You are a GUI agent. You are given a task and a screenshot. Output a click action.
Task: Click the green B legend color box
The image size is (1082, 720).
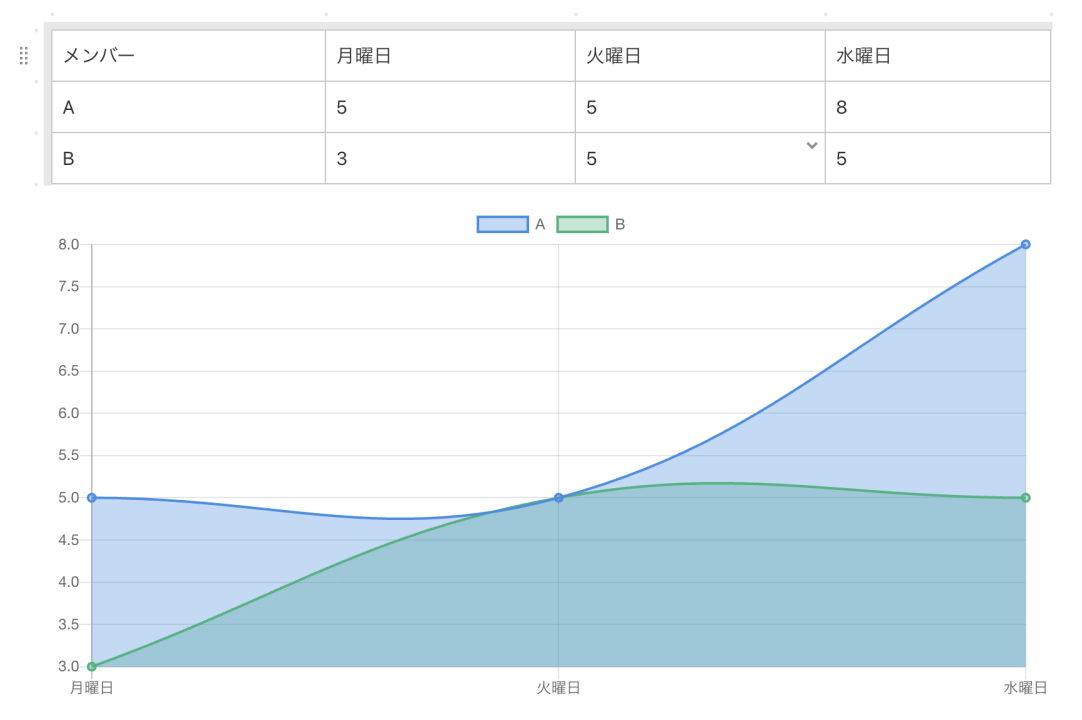pos(582,224)
